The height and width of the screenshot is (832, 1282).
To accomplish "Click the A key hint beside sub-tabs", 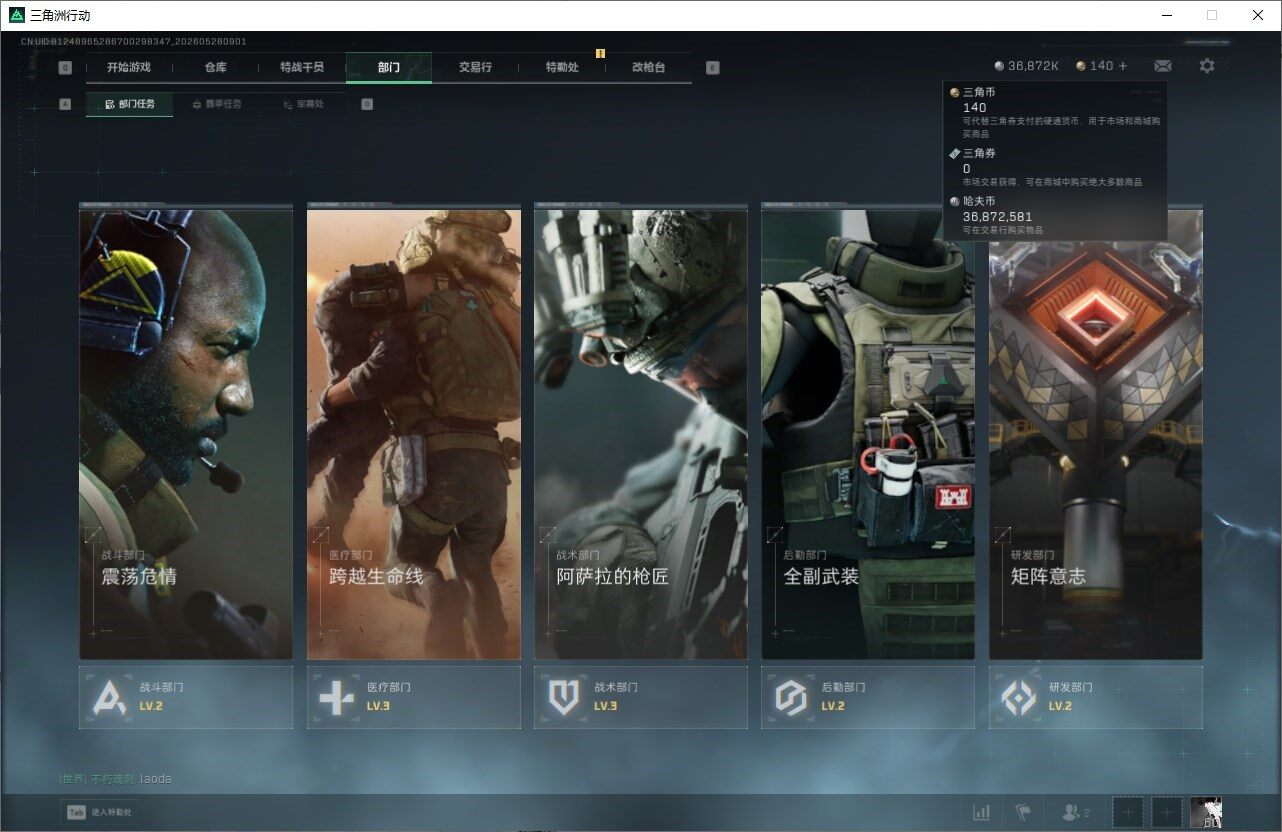I will (65, 104).
